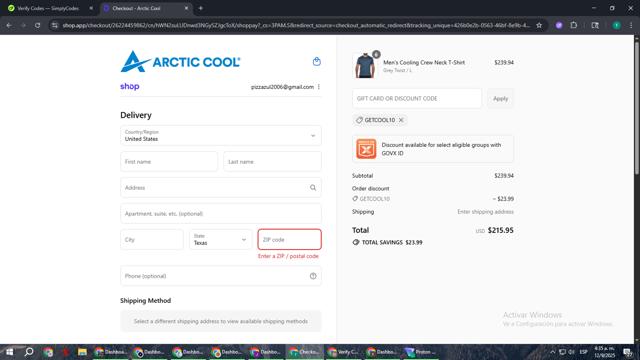Focus the Apartment, suite, etc. field
Viewport: 640px width, 360px height.
pyautogui.click(x=221, y=213)
